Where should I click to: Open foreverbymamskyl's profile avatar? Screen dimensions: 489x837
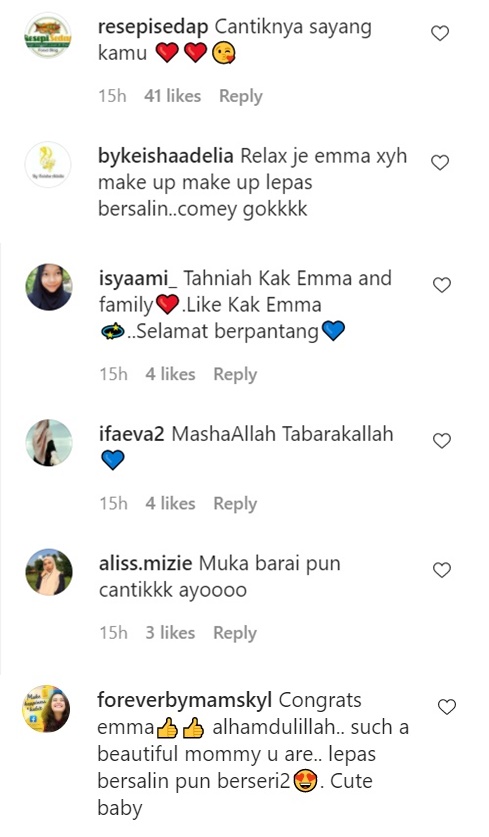[47, 708]
